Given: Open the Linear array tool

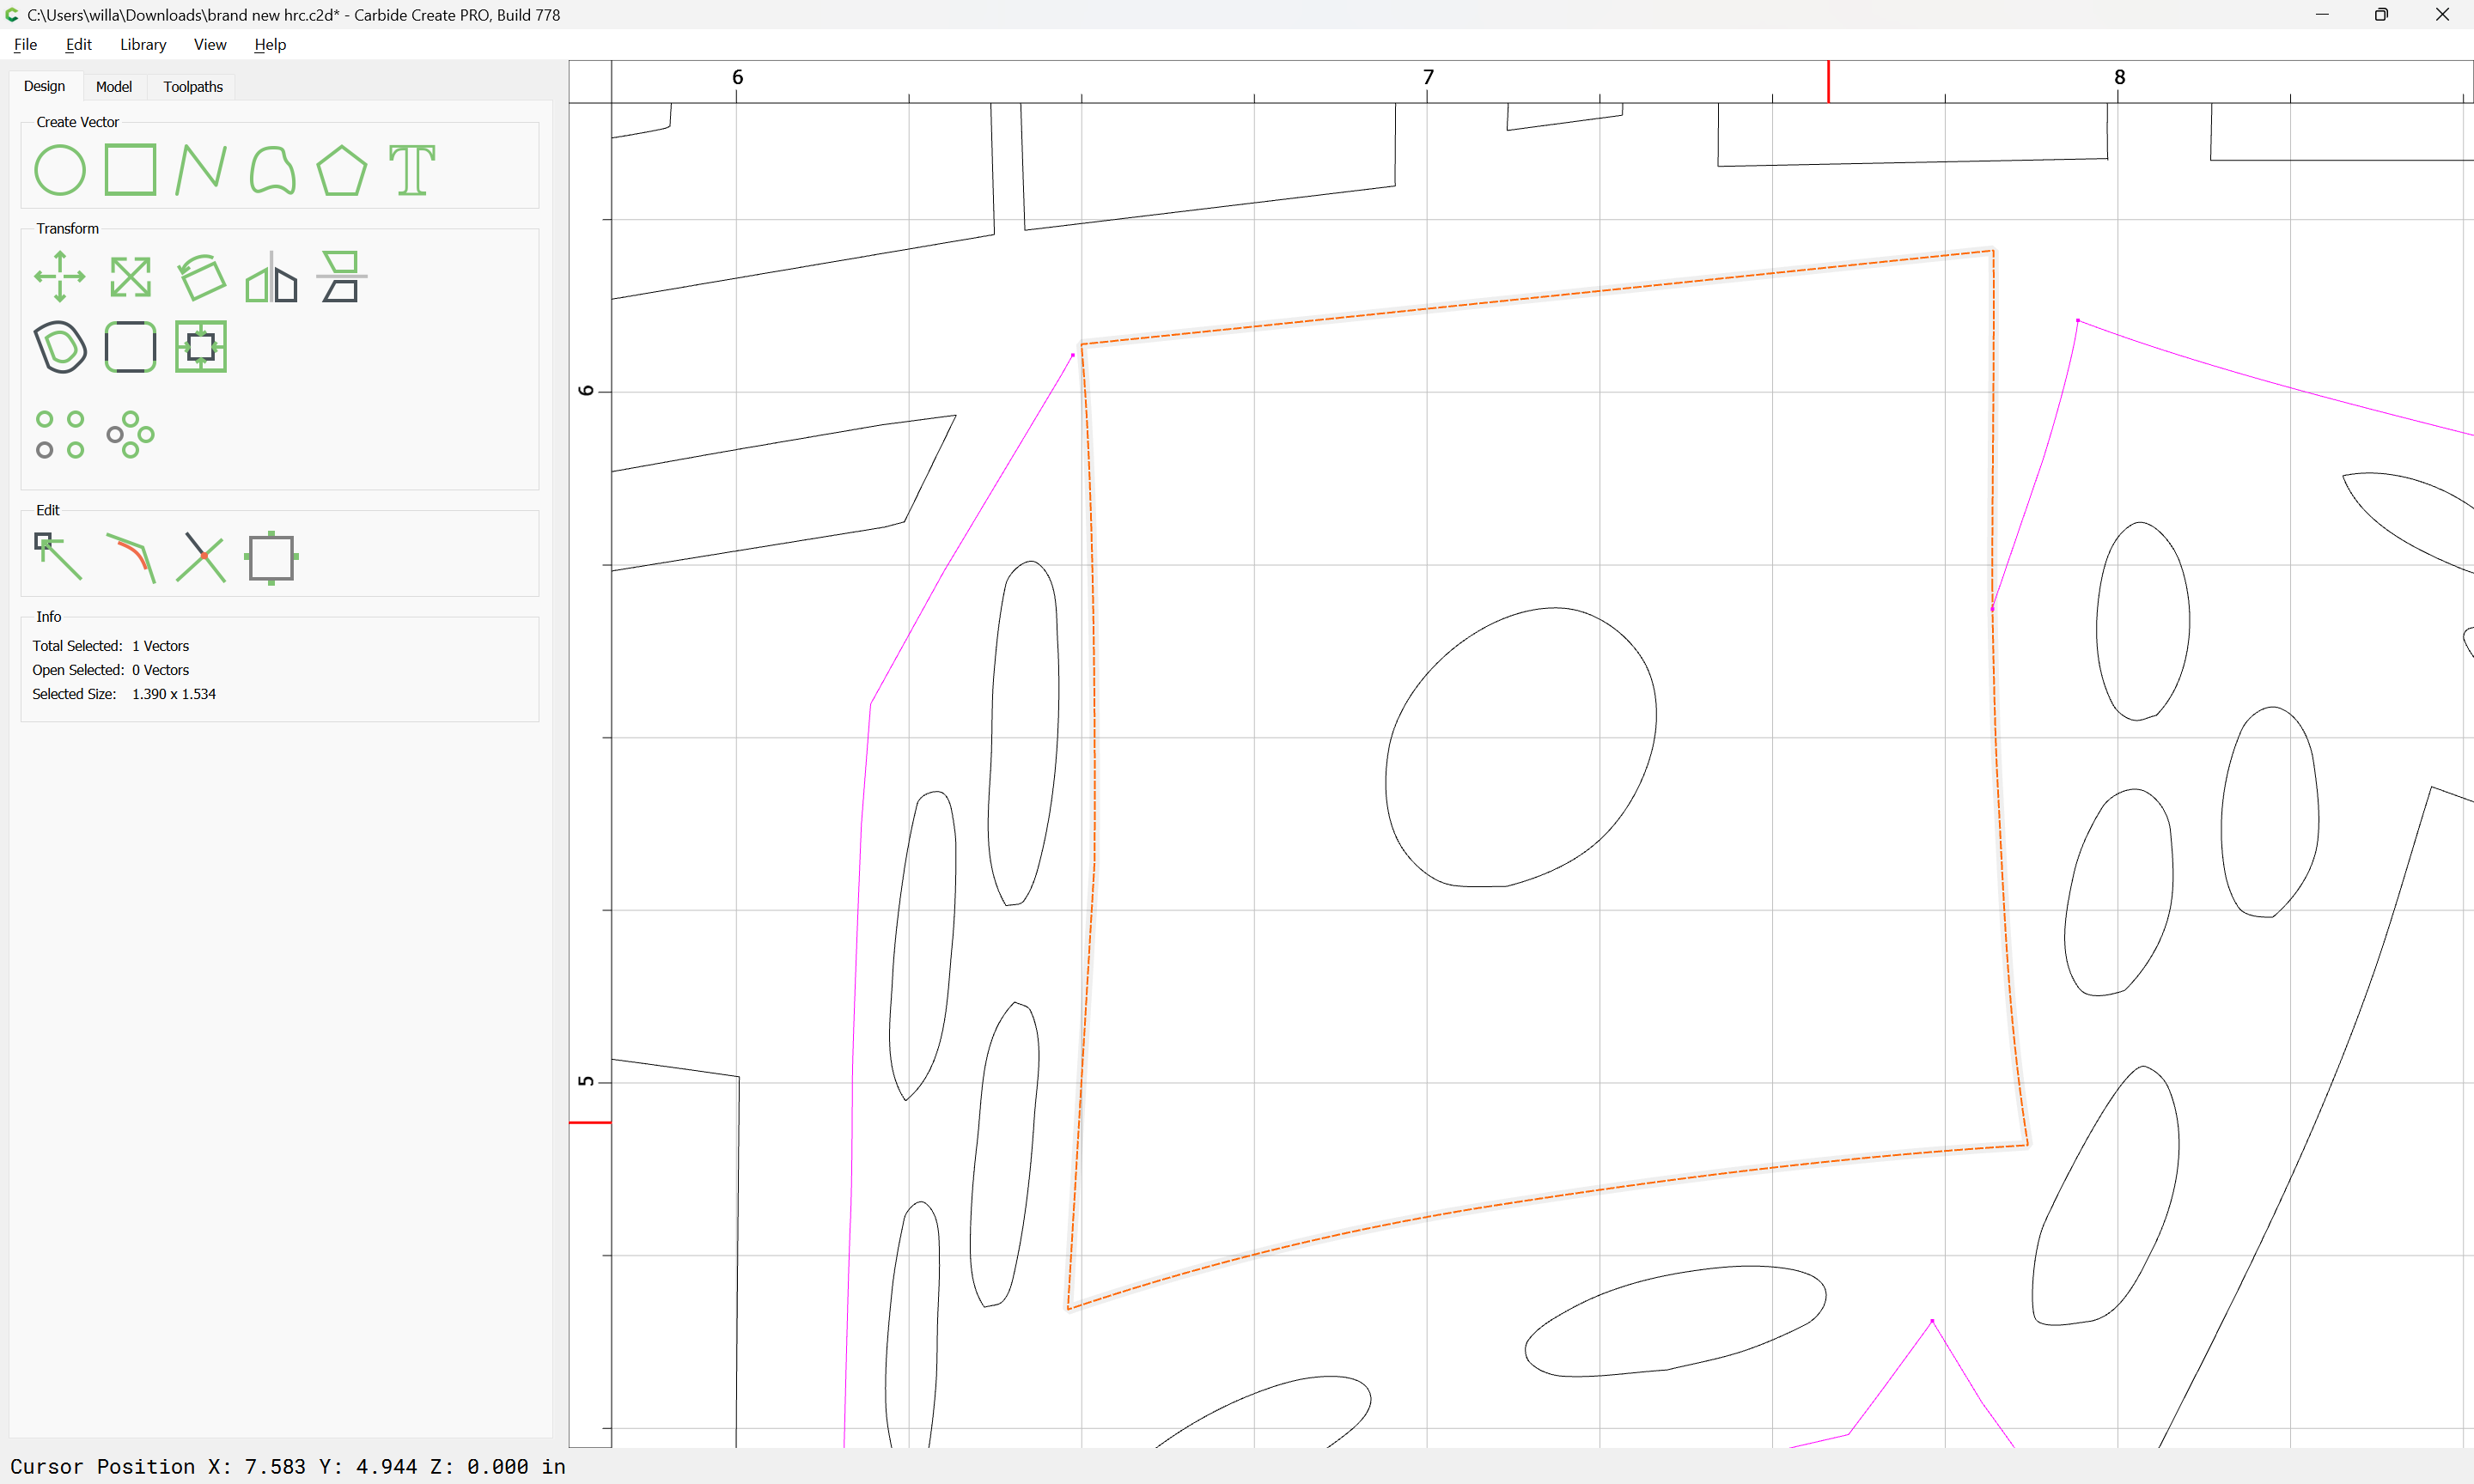Looking at the screenshot, I should [x=60, y=435].
